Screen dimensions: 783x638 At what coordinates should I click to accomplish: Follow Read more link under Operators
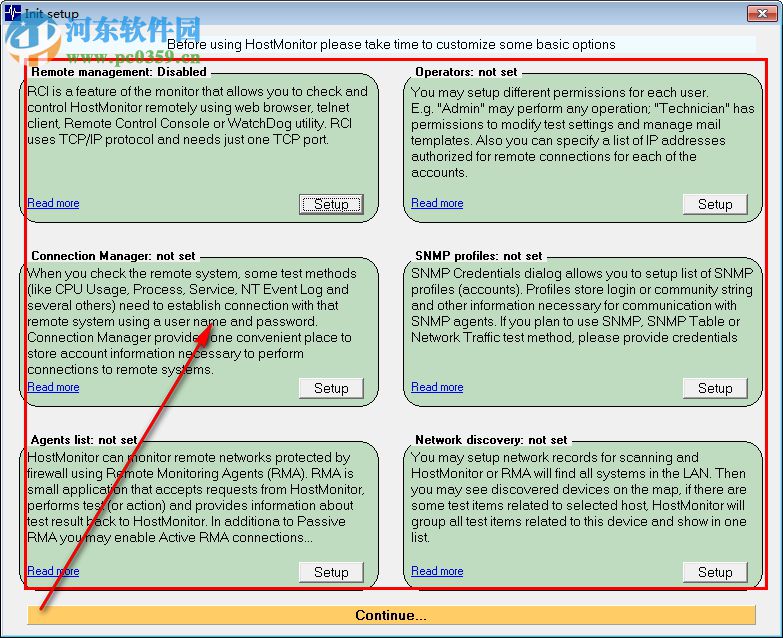coord(437,203)
